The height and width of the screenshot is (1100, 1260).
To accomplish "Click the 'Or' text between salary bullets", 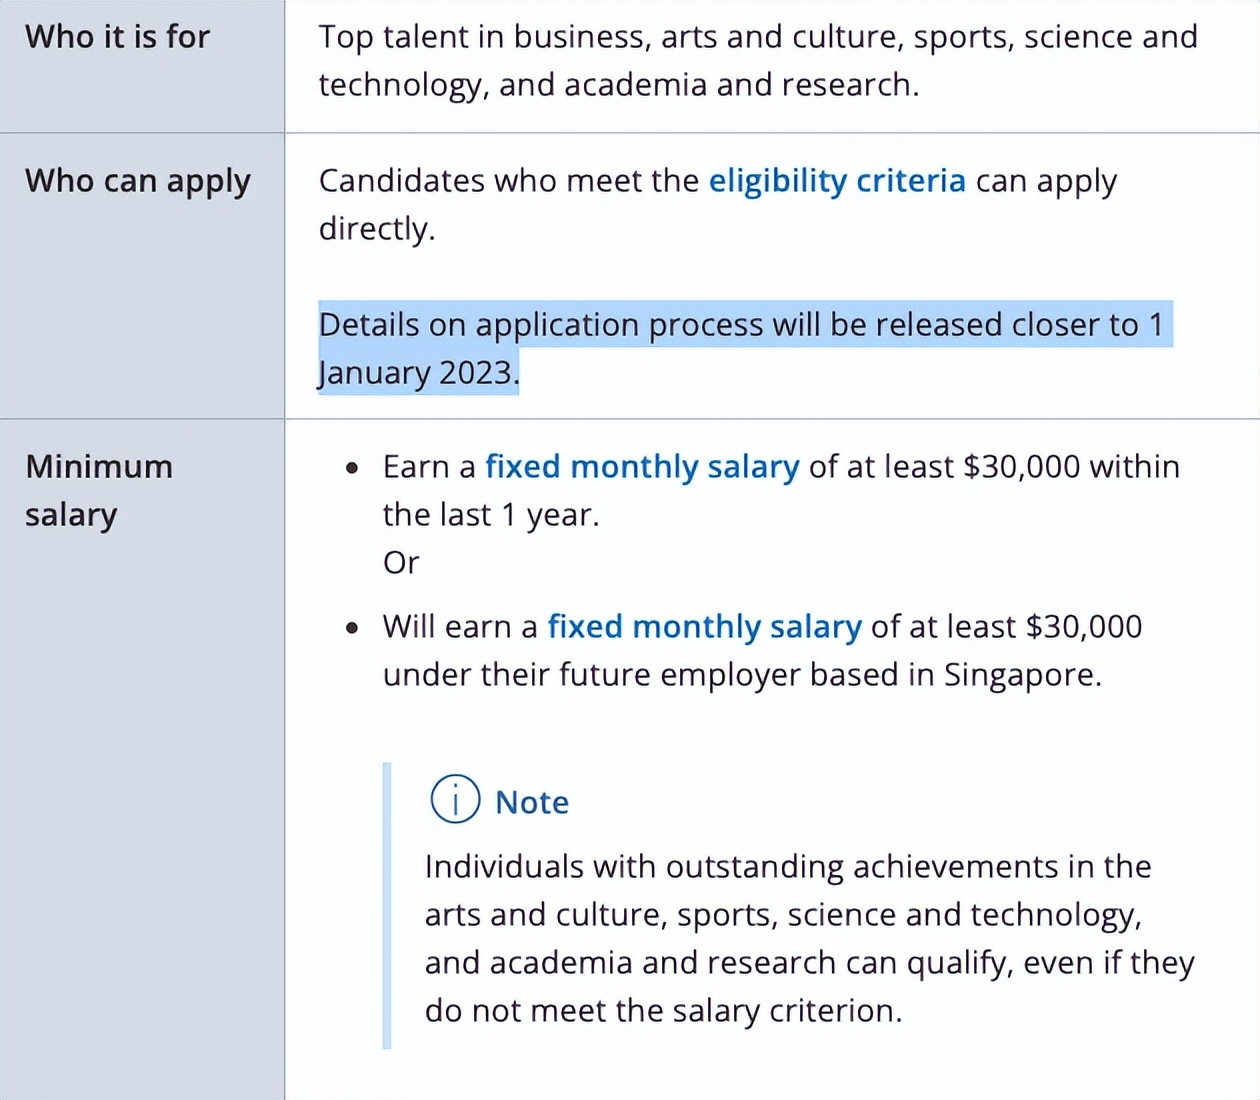I will pos(401,563).
